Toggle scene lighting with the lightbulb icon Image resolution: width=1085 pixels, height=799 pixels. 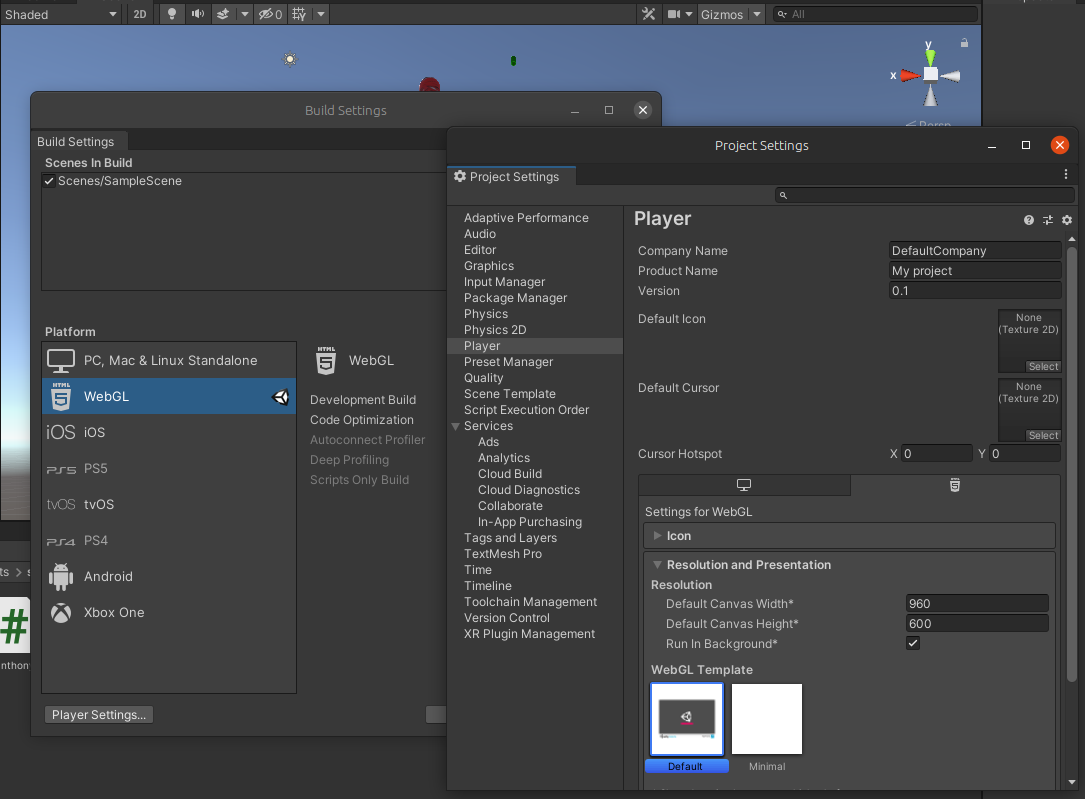click(172, 14)
